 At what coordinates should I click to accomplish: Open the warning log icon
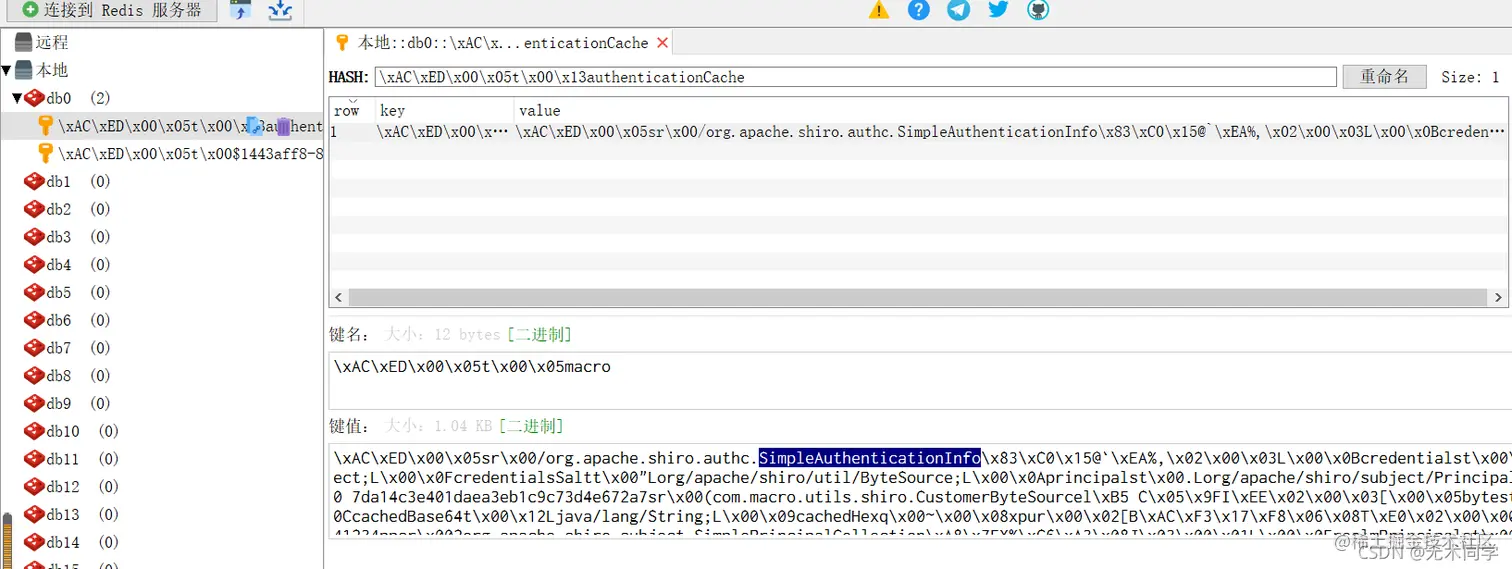pos(878,10)
